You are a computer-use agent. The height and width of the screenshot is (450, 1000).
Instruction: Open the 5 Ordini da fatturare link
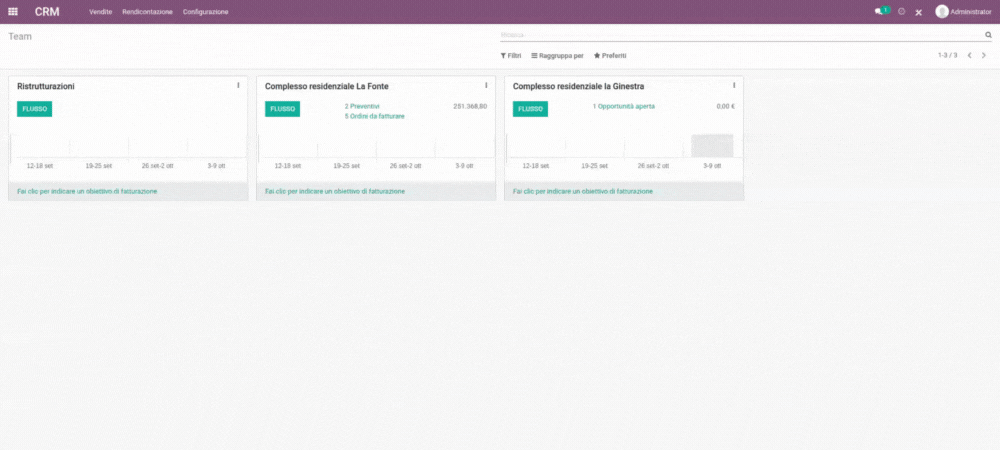pos(374,116)
